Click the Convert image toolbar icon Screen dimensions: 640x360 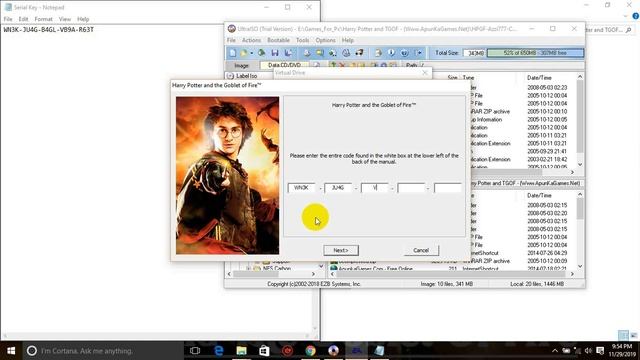[333, 53]
